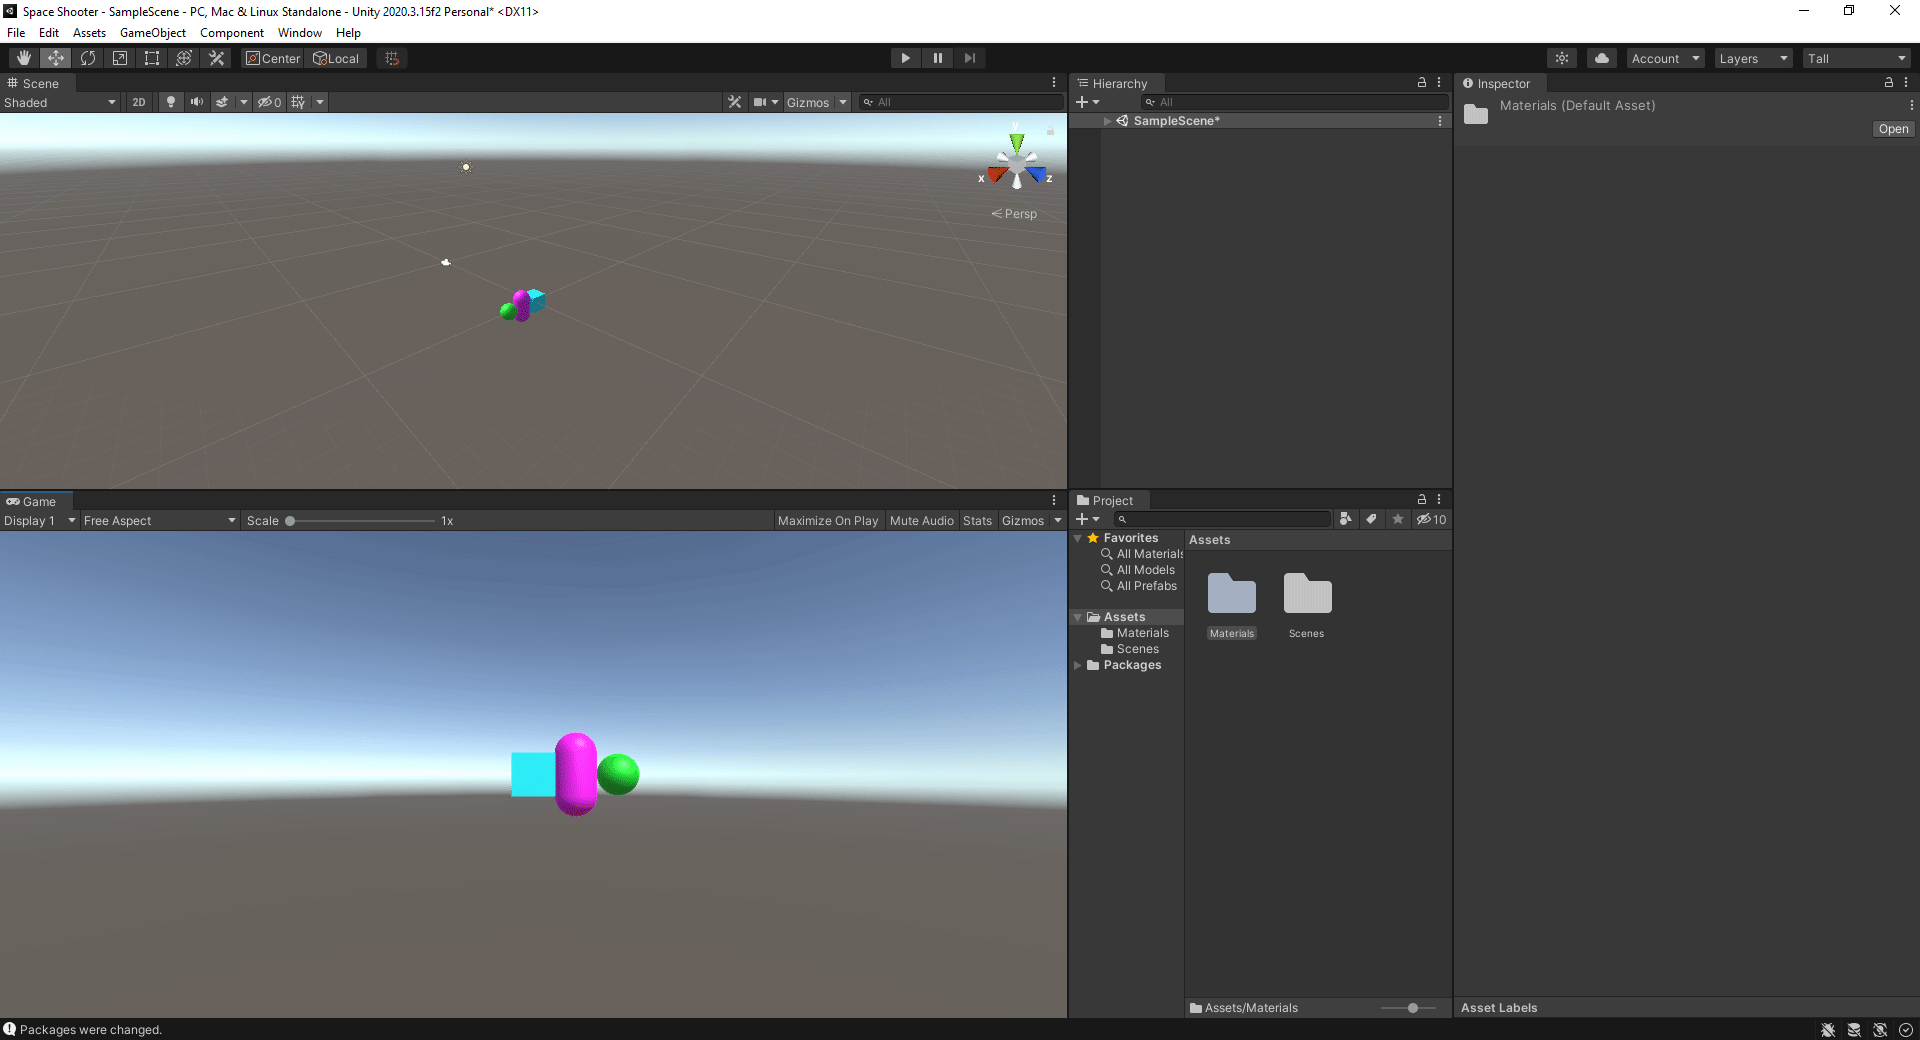Select the Hand tool

pos(23,57)
